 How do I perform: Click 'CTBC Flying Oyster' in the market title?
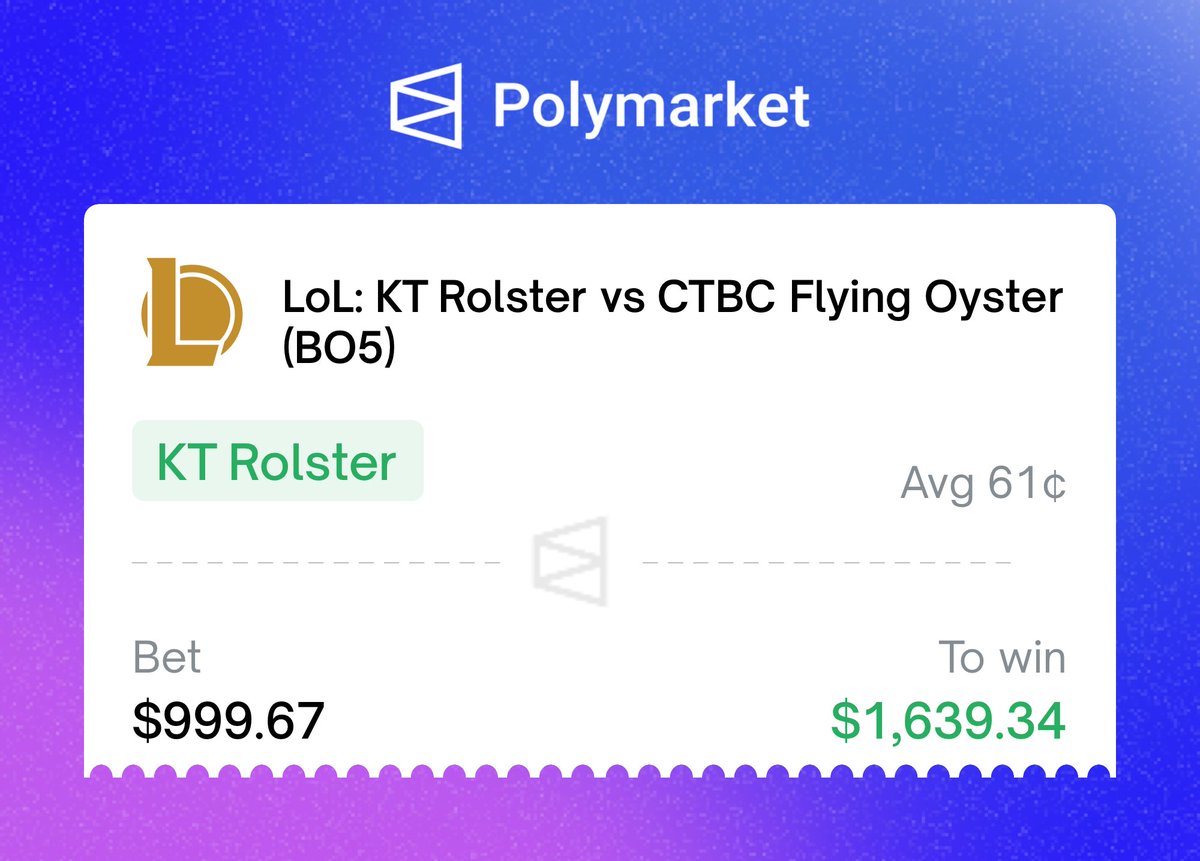859,298
